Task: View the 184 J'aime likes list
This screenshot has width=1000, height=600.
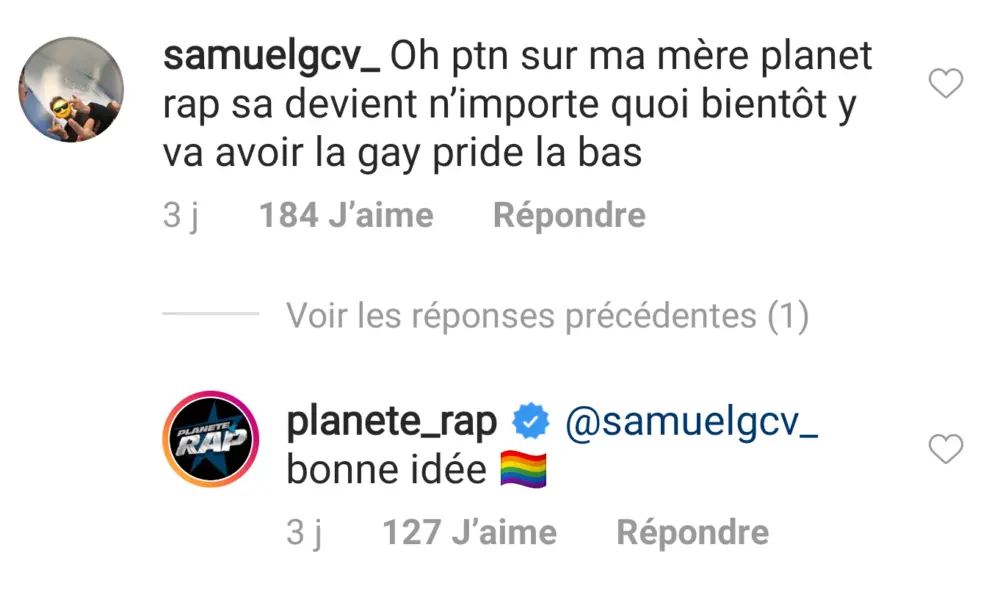Action: [346, 215]
